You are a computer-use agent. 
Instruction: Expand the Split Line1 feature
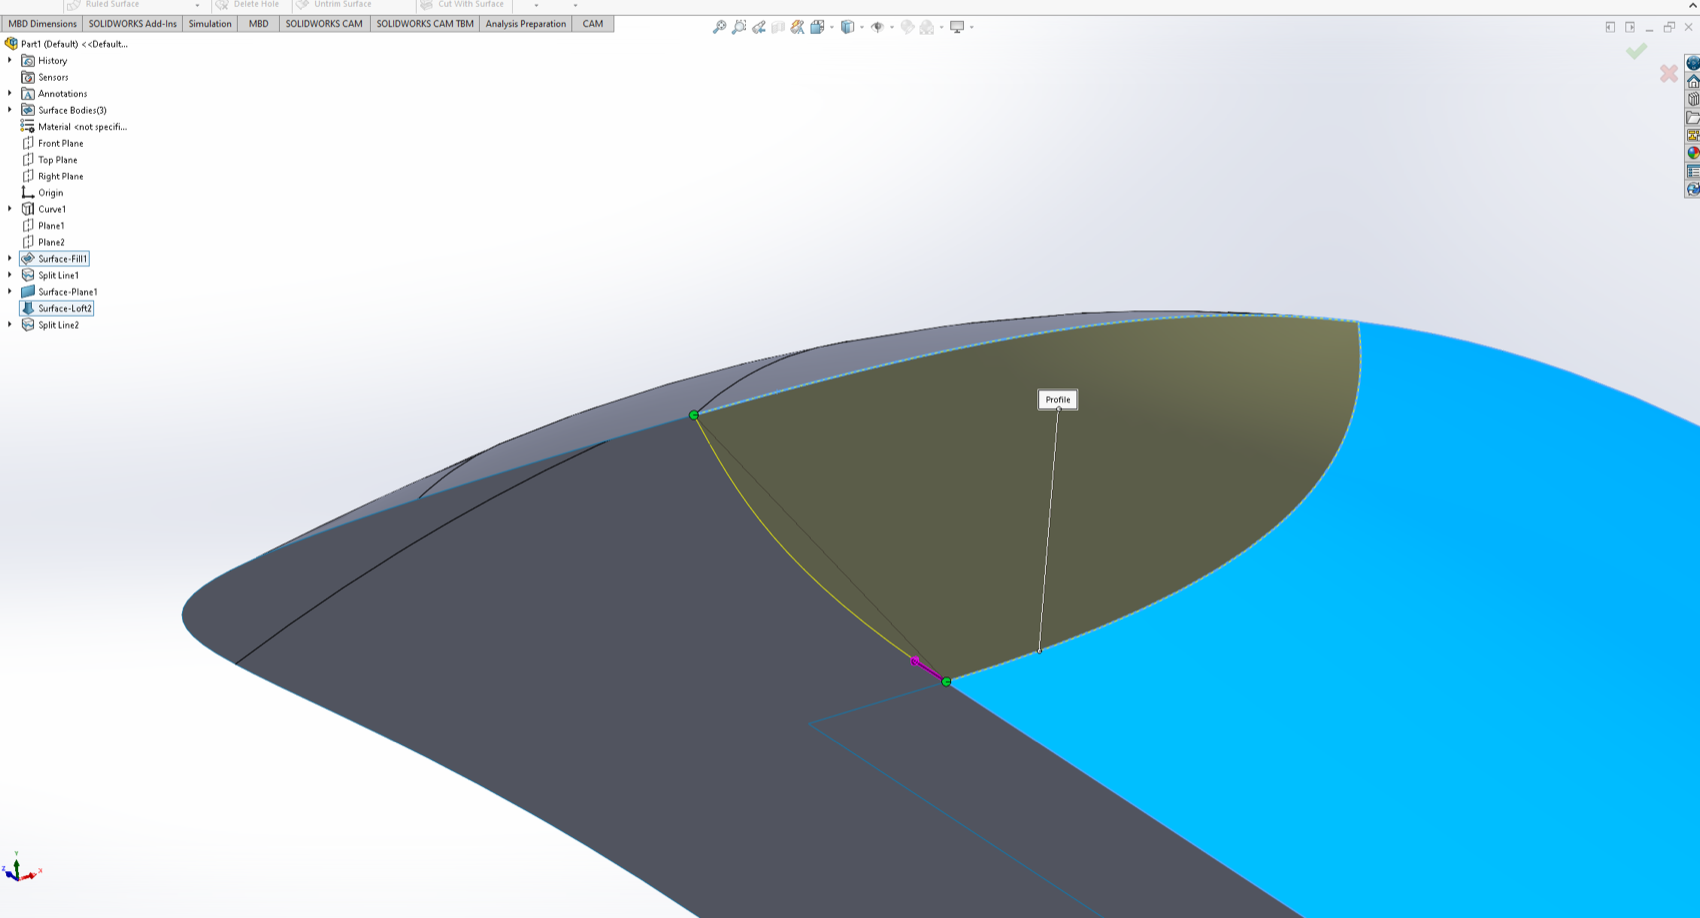[x=10, y=275]
